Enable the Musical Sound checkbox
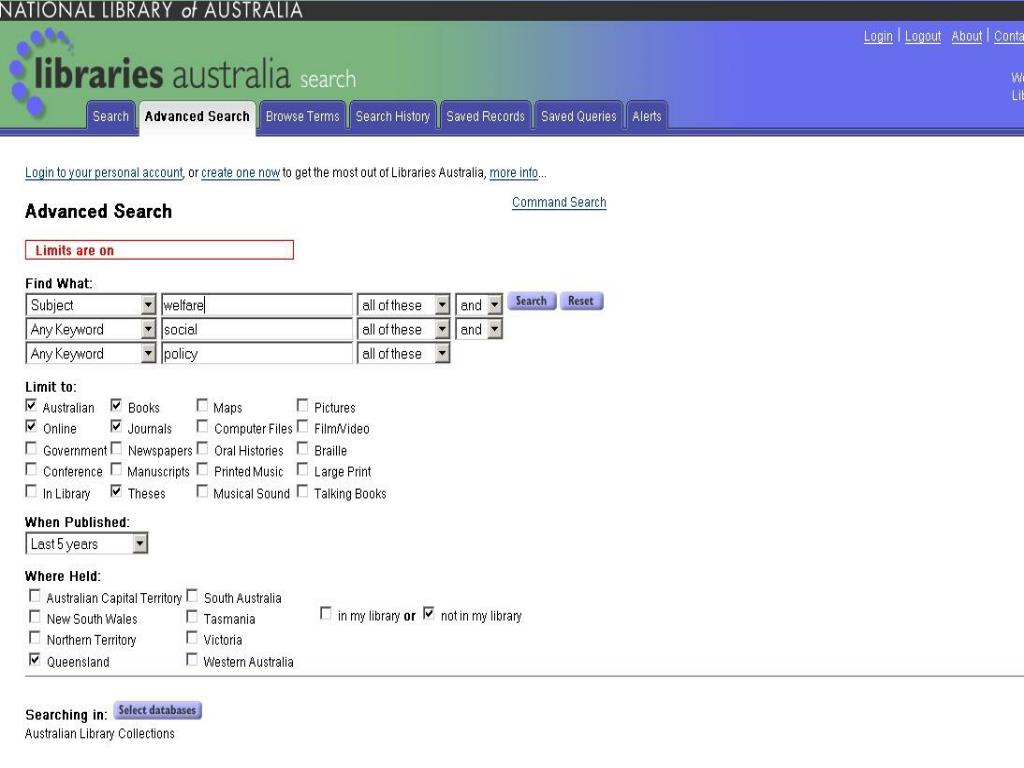 [202, 491]
